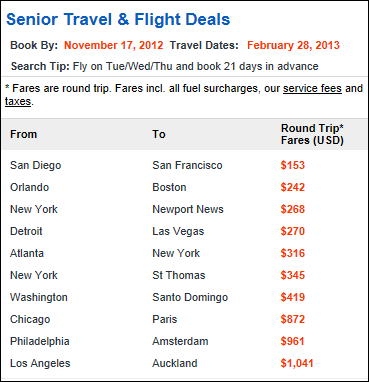Pick the $872 Chicago to Paris fare
Screen dimensions: 369x382
(x=293, y=319)
